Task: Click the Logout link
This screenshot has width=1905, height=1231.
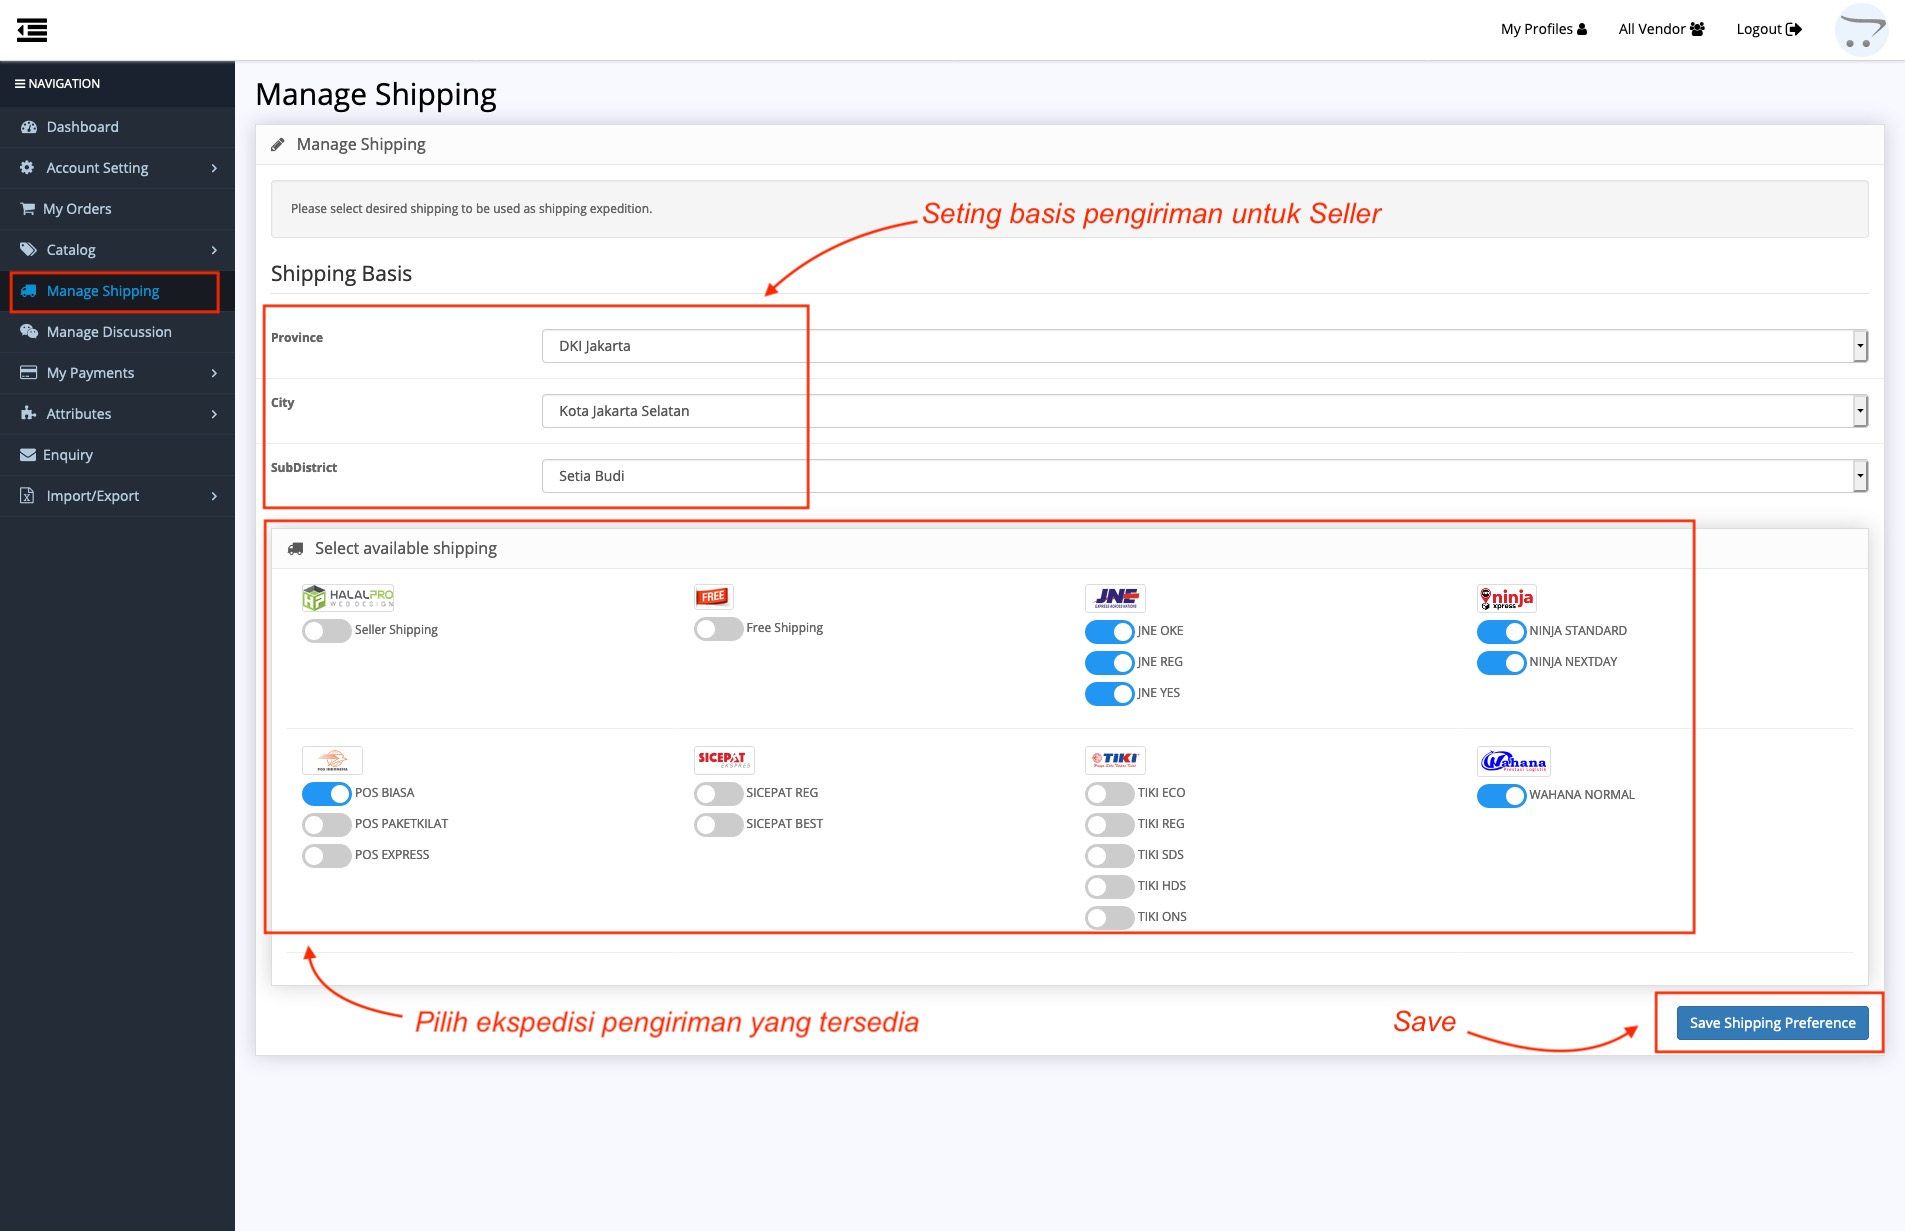Action: coord(1768,29)
